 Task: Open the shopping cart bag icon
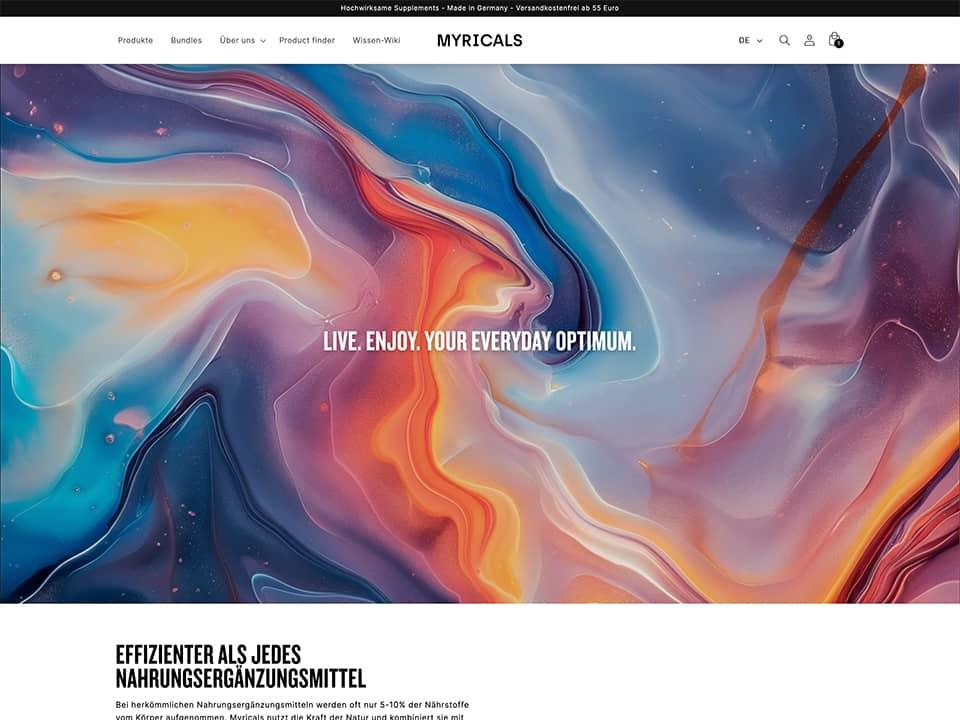point(834,40)
